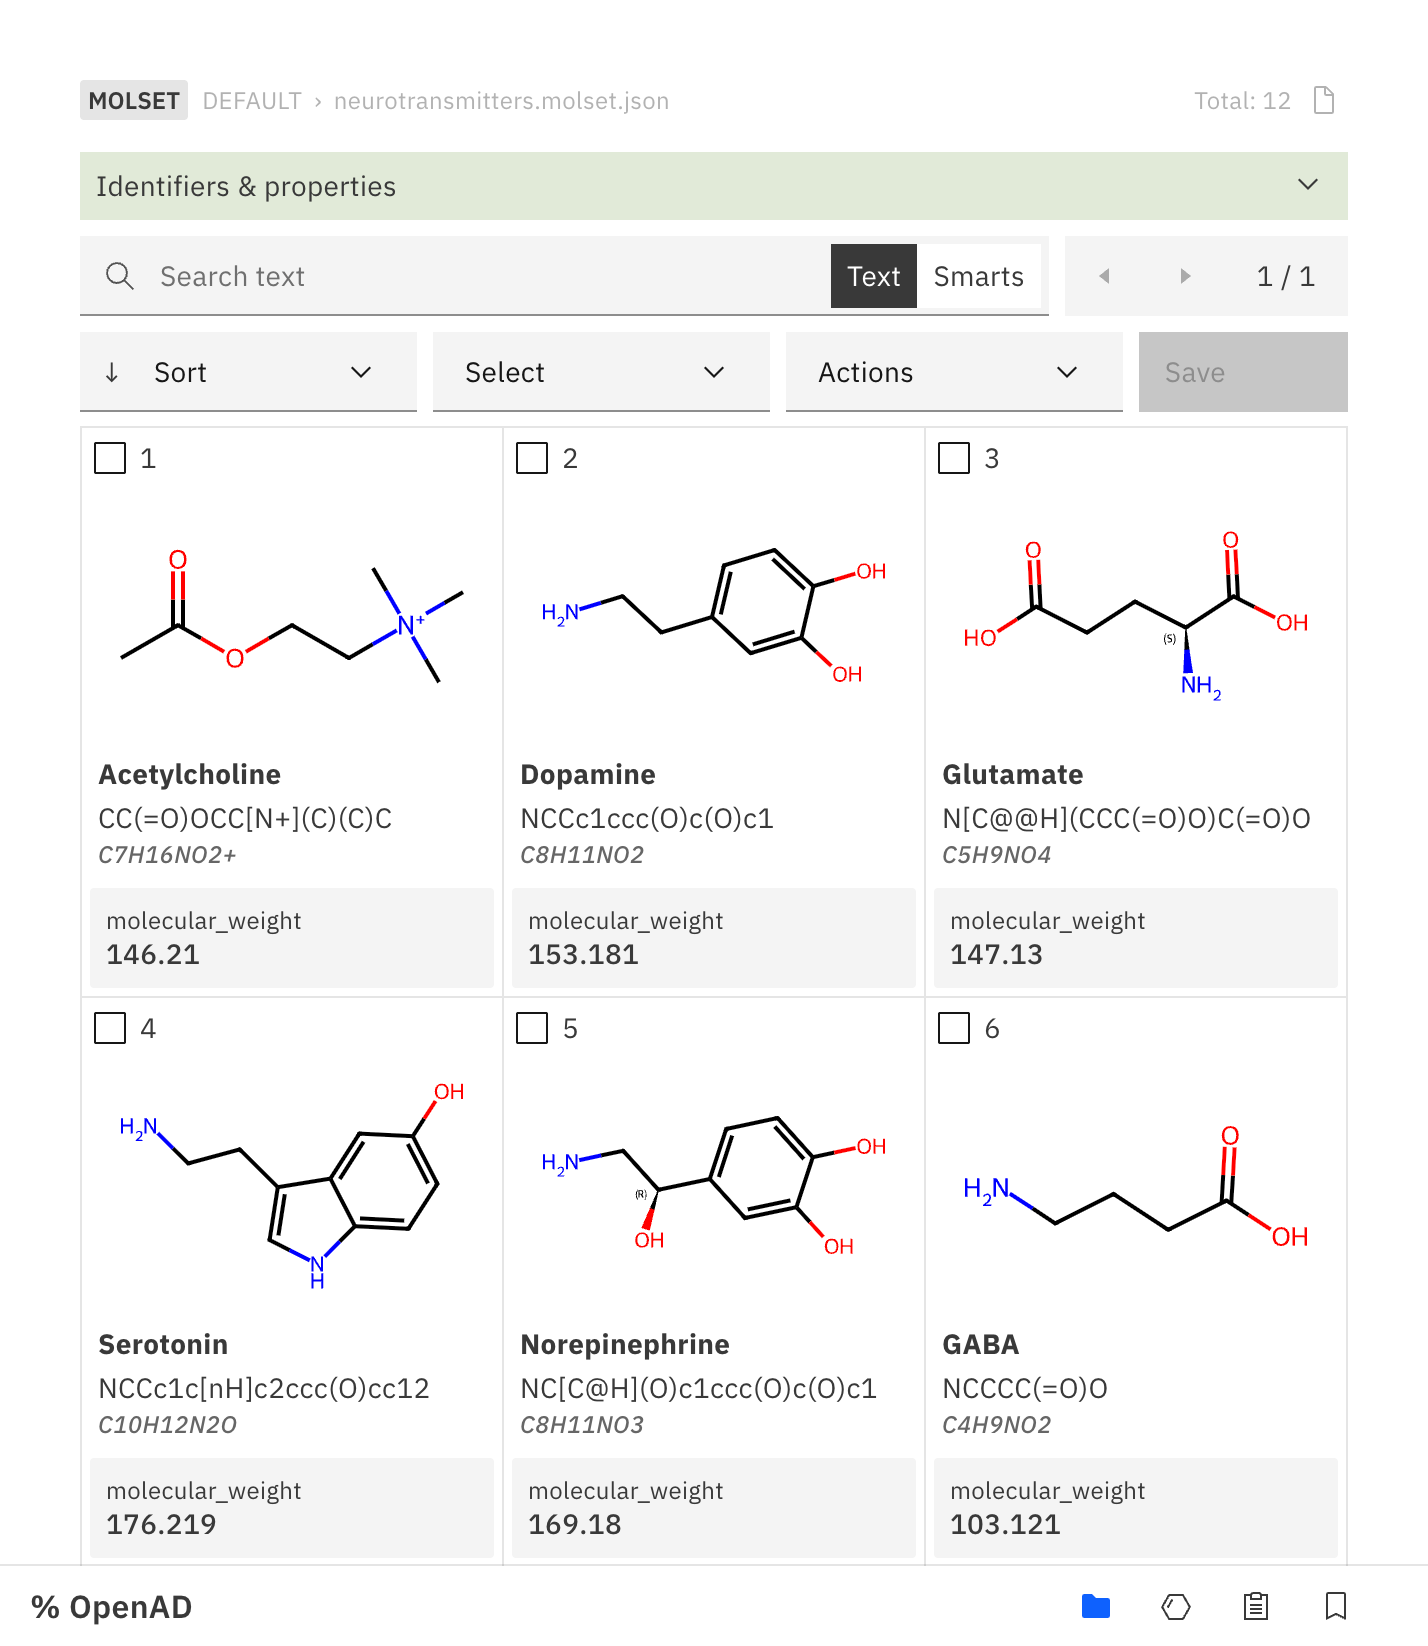Open the Dopamine structure image
Image resolution: width=1428 pixels, height=1646 pixels.
point(714,617)
